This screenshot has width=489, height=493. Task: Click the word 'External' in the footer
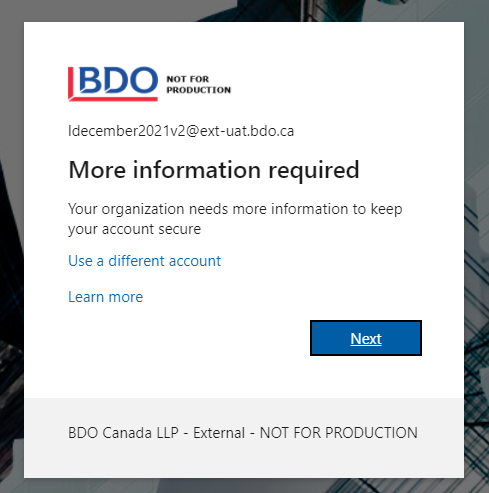[219, 433]
